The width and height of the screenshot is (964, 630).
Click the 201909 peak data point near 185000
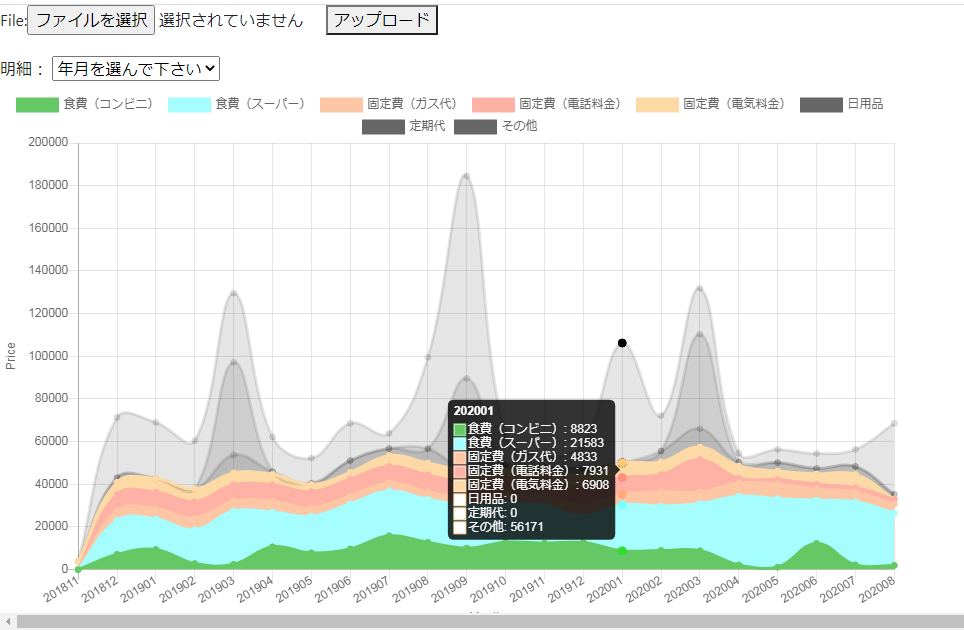(467, 176)
